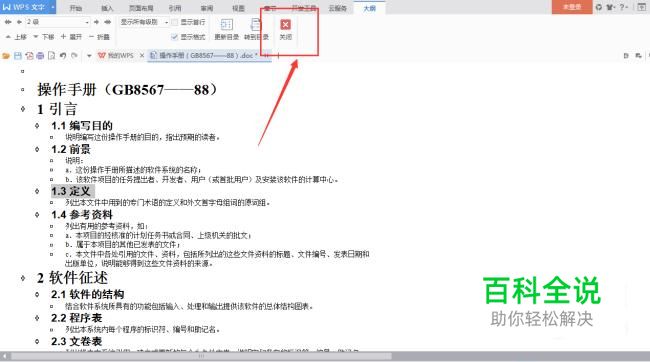Open the 视图 ribbon tab

238,8
